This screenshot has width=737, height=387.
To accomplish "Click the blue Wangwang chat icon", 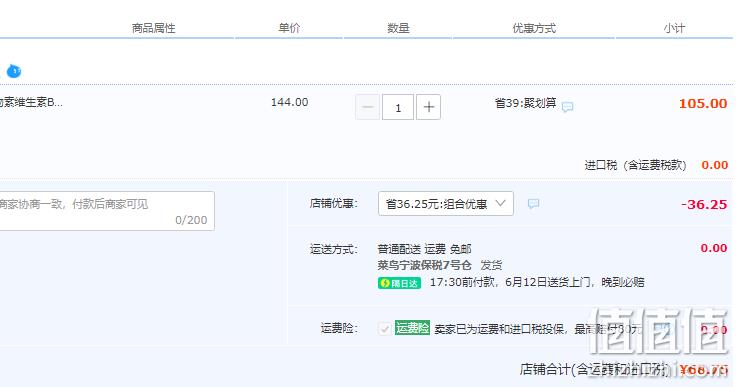I will pyautogui.click(x=14, y=71).
